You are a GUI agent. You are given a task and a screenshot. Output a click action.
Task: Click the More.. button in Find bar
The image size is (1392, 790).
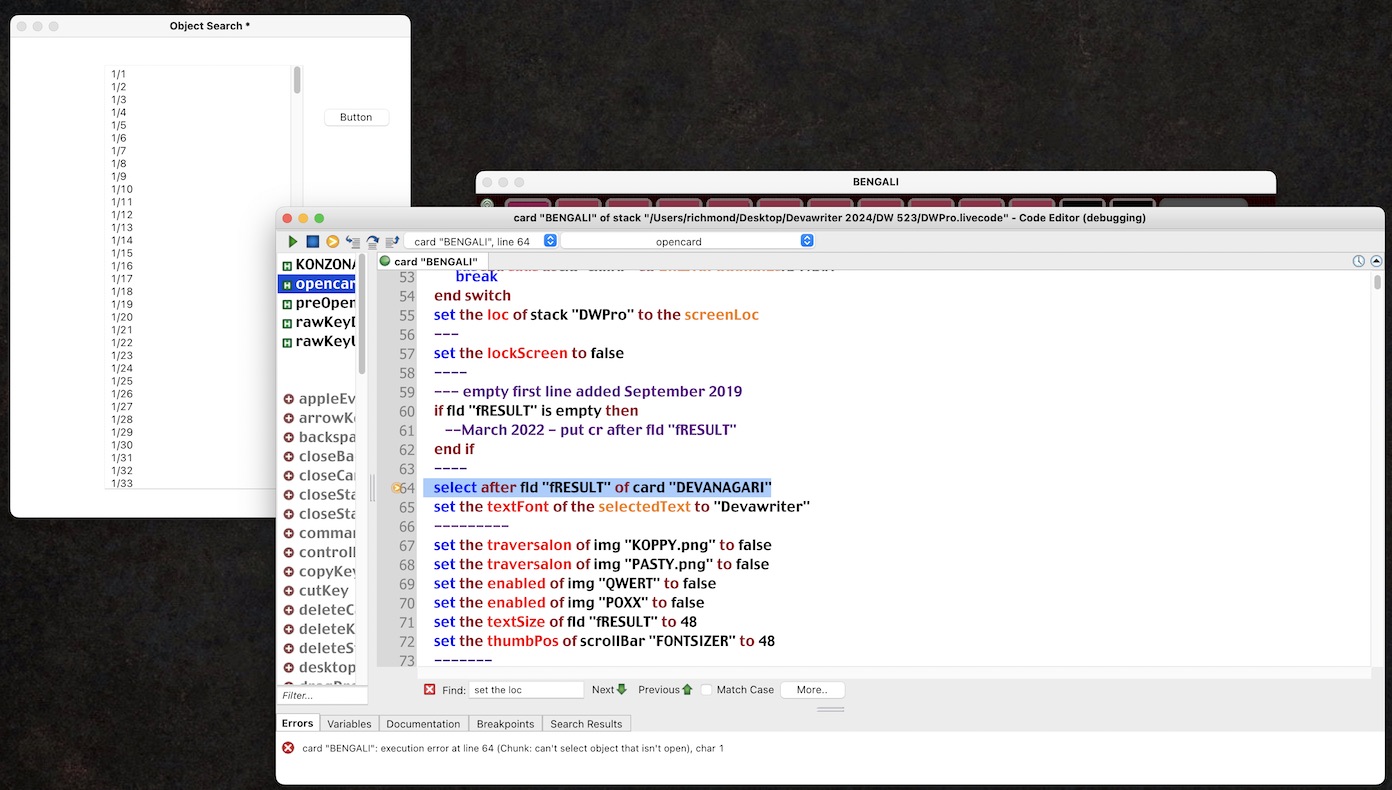[812, 690]
